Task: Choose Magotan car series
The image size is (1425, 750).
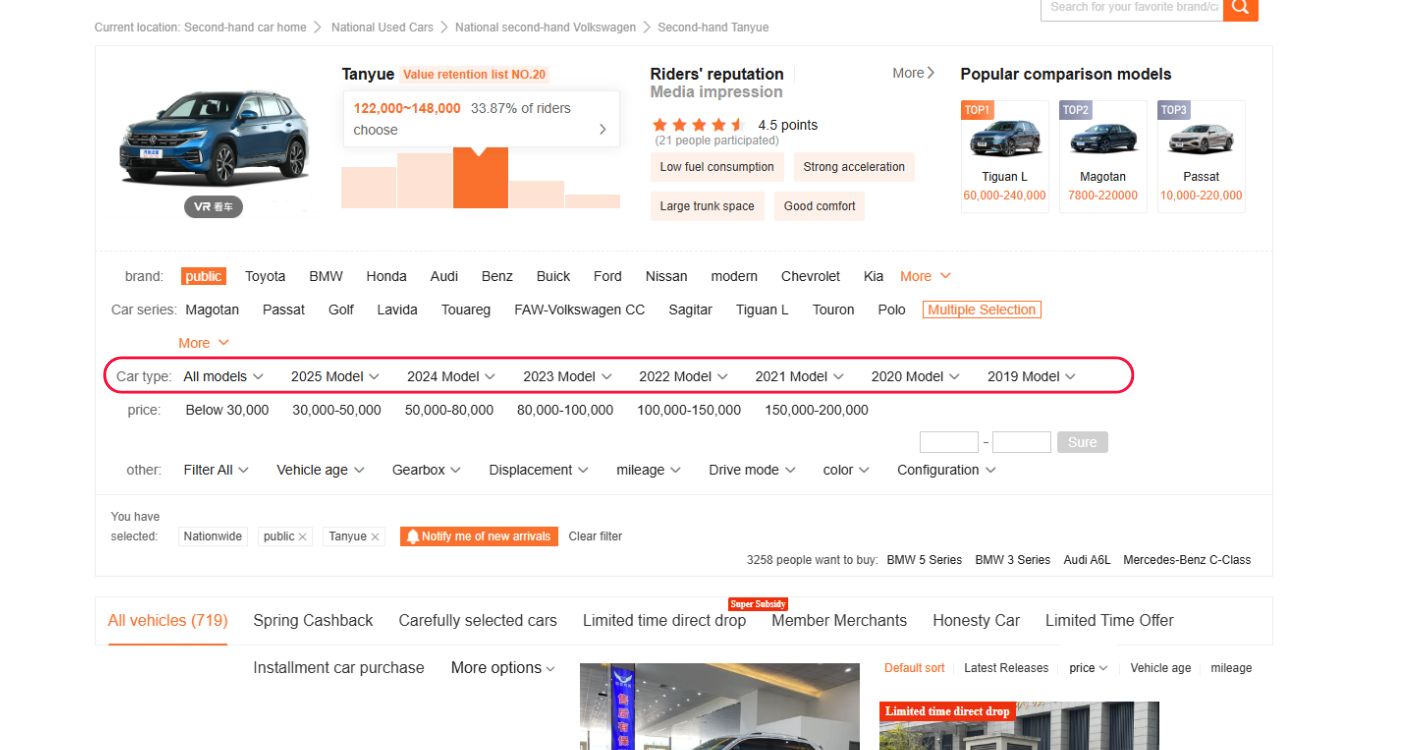Action: (212, 310)
